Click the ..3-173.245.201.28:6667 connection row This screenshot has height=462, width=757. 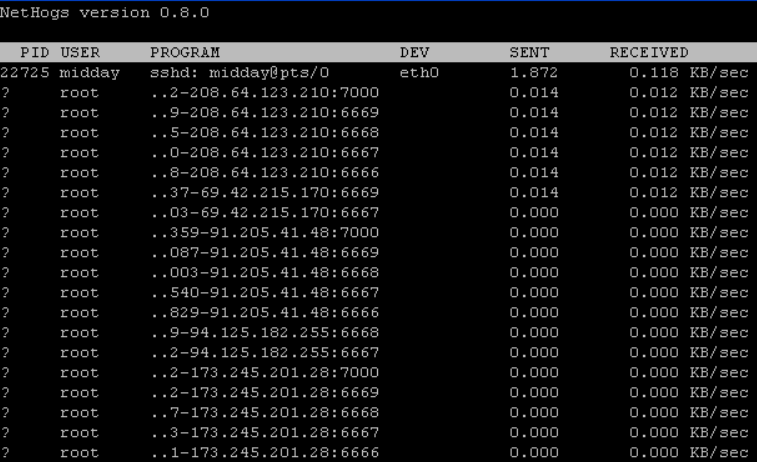(375, 433)
